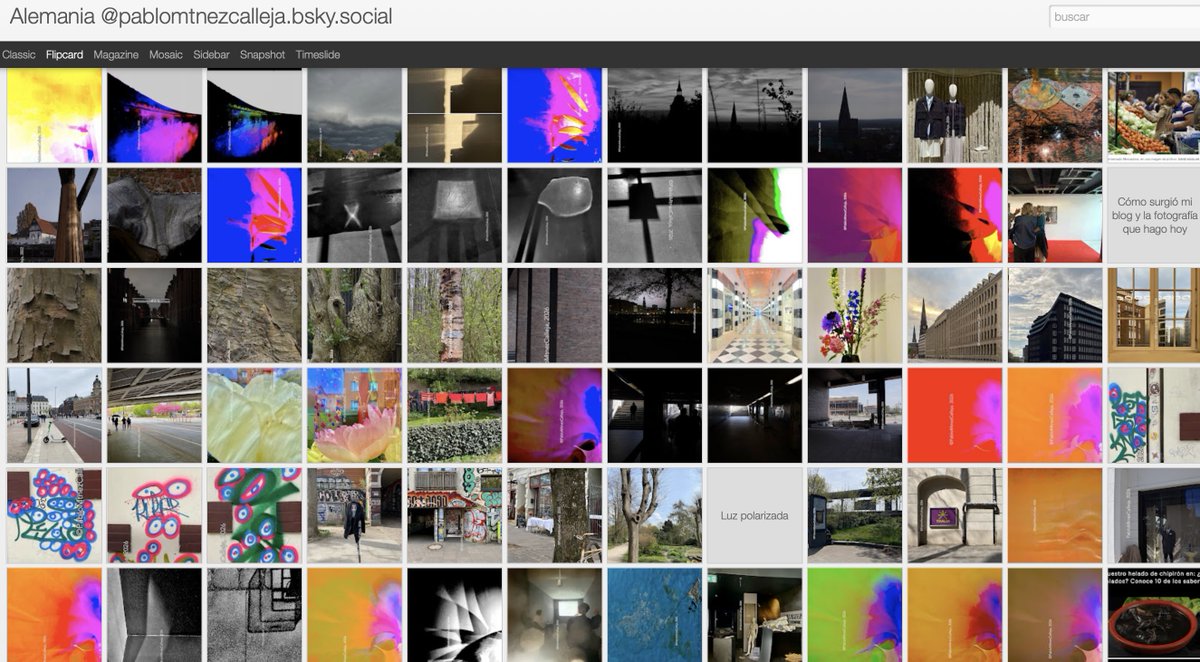Open the Mosaic view
Screen dimensions: 1200x662
(x=166, y=55)
